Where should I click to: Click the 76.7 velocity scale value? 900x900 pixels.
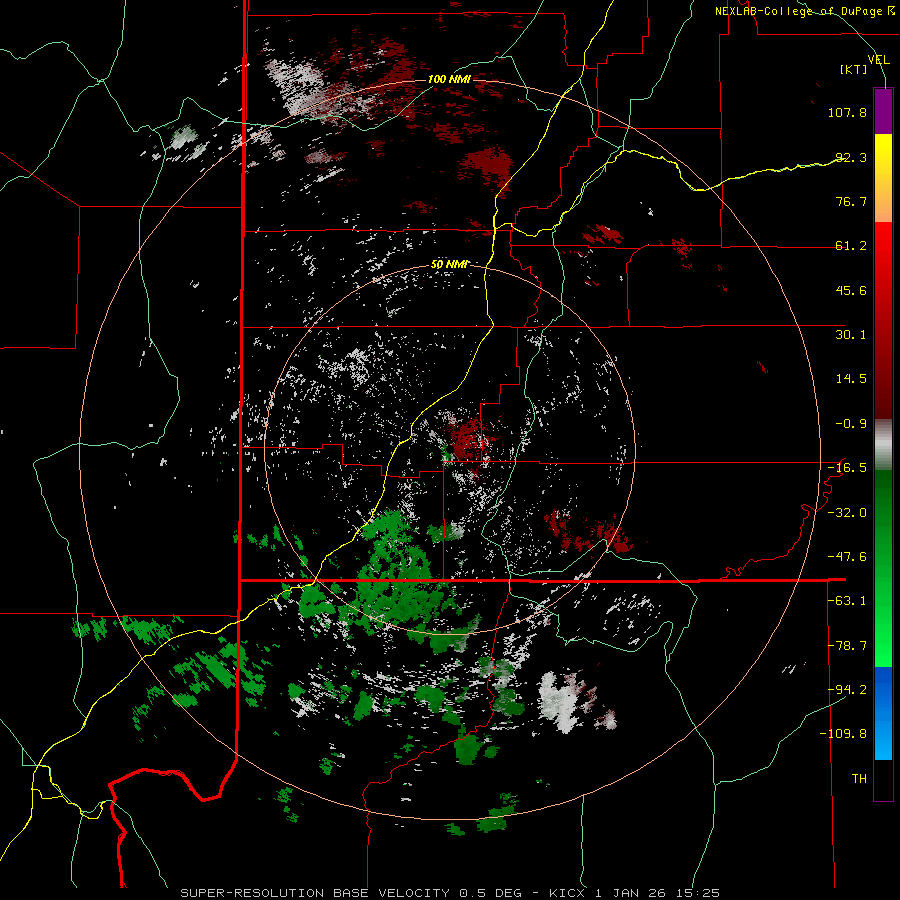tap(851, 201)
